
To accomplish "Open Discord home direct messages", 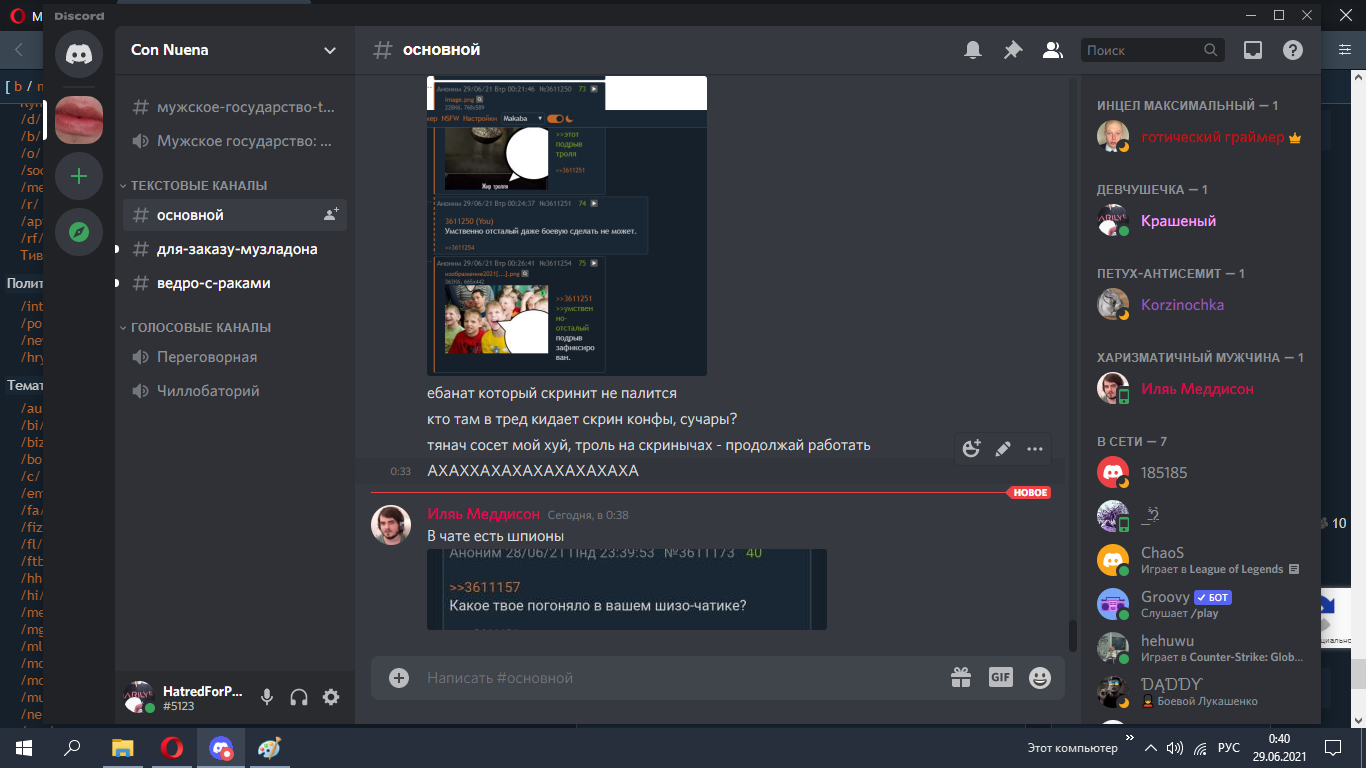I will [x=79, y=53].
